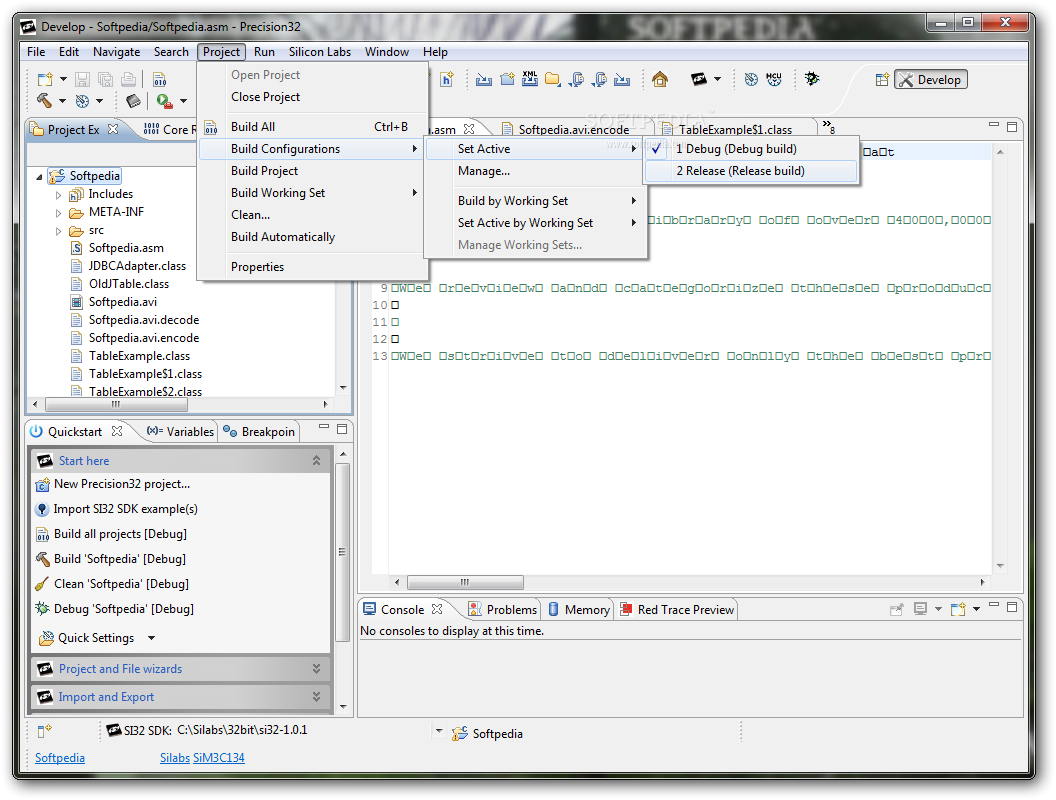Click the Open Perspective icon

point(882,79)
